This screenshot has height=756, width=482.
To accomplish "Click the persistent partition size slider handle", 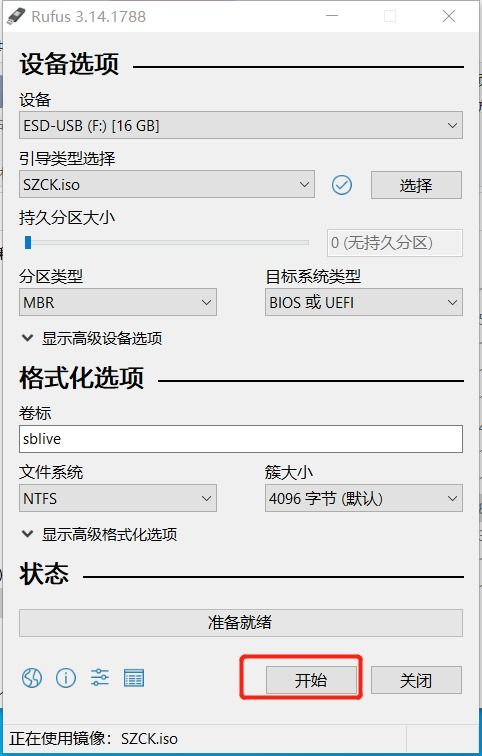I will (x=28, y=242).
